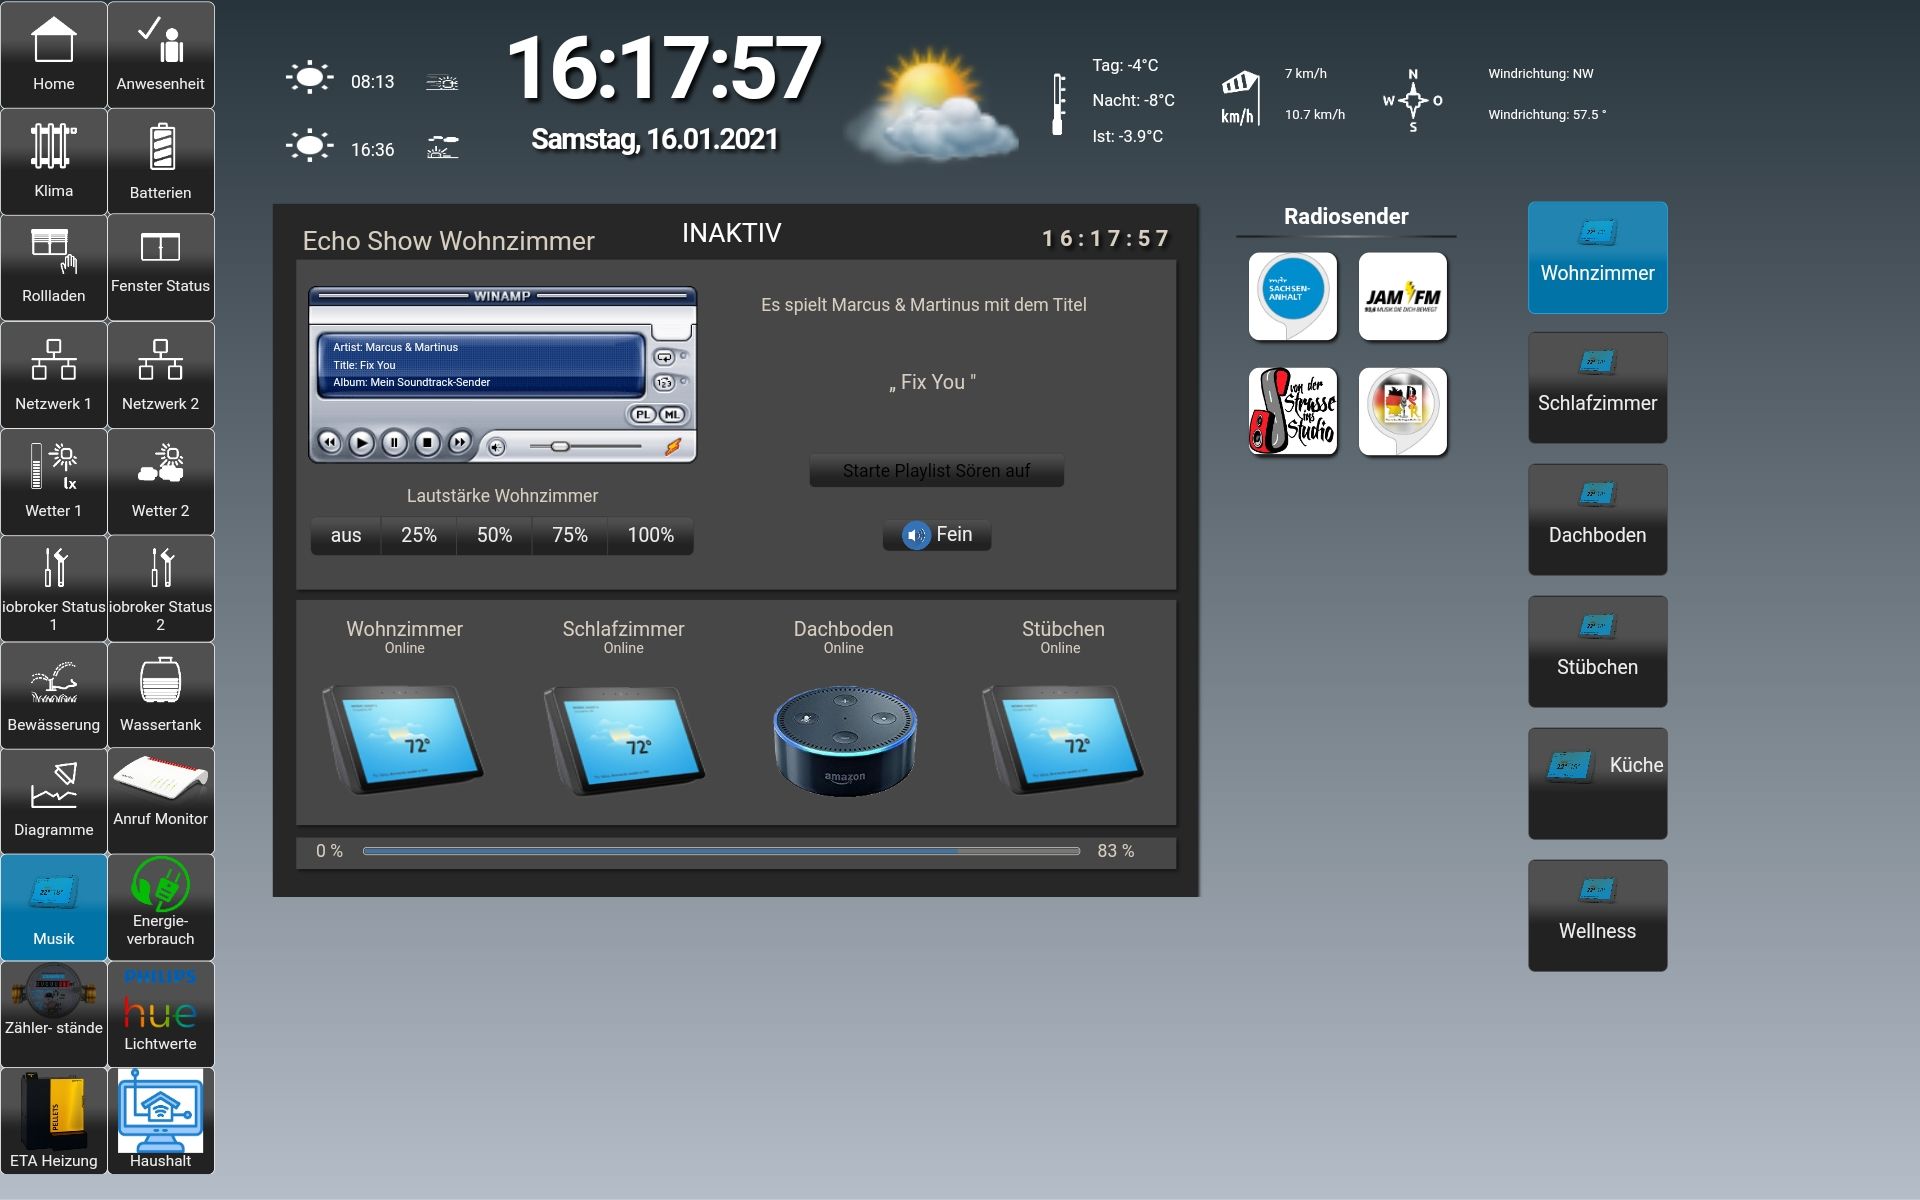
Task: Select the Schlafzimmer room tab
Action: tap(1597, 388)
